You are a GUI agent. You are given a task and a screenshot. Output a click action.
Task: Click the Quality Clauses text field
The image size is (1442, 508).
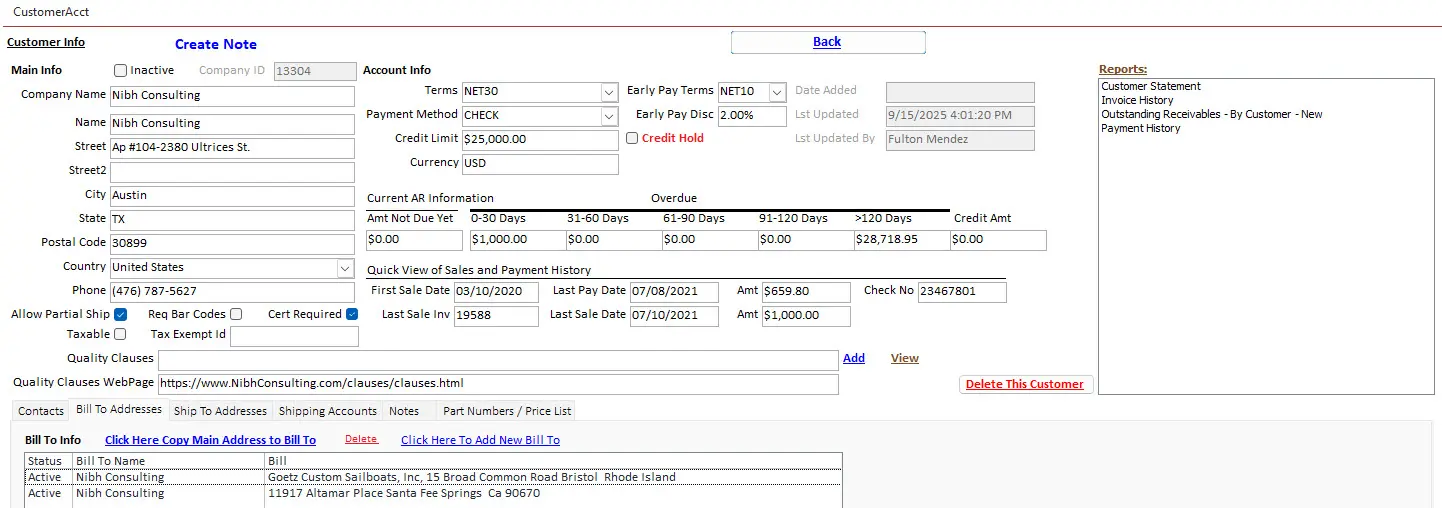click(x=498, y=360)
